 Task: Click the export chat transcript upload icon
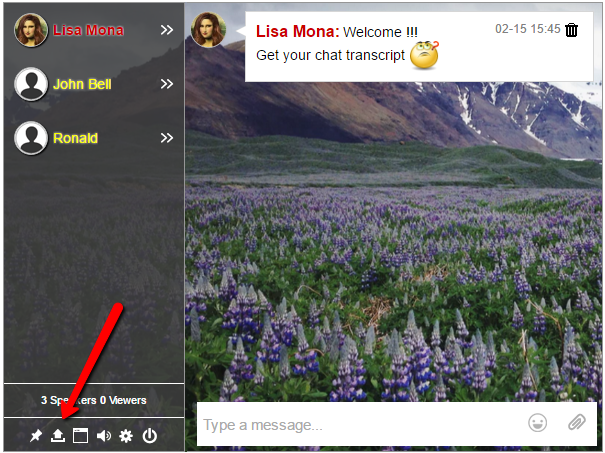[x=58, y=436]
